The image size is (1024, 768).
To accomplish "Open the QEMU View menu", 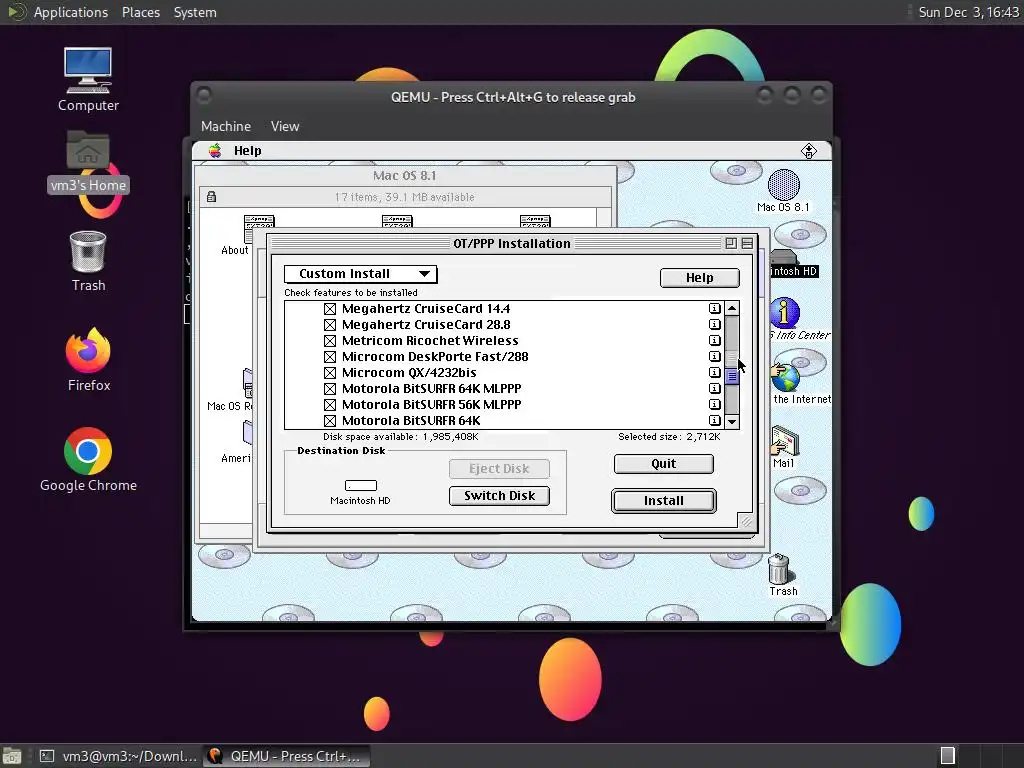I will coord(285,126).
